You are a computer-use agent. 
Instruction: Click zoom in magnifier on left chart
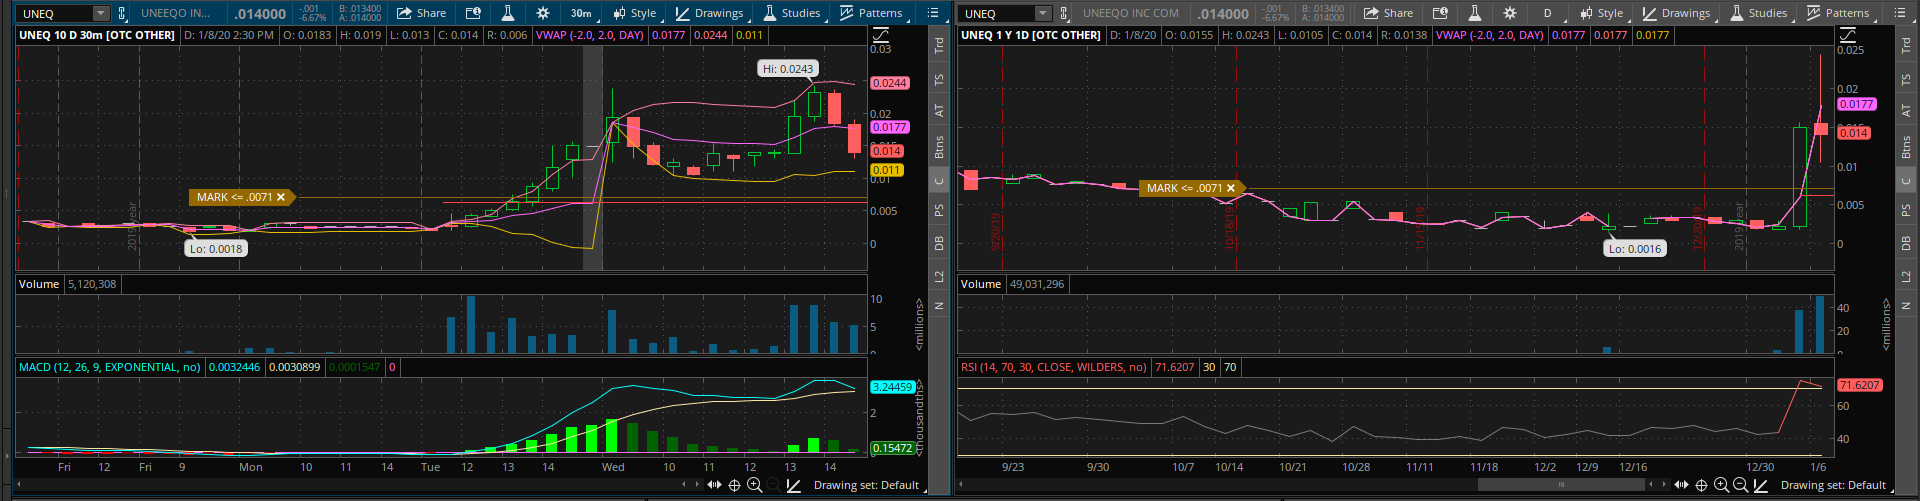point(754,485)
